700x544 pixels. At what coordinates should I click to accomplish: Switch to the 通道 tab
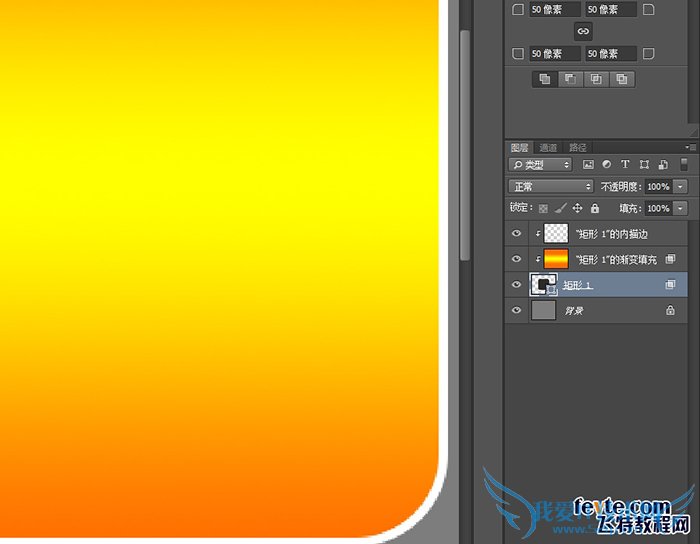[x=548, y=148]
